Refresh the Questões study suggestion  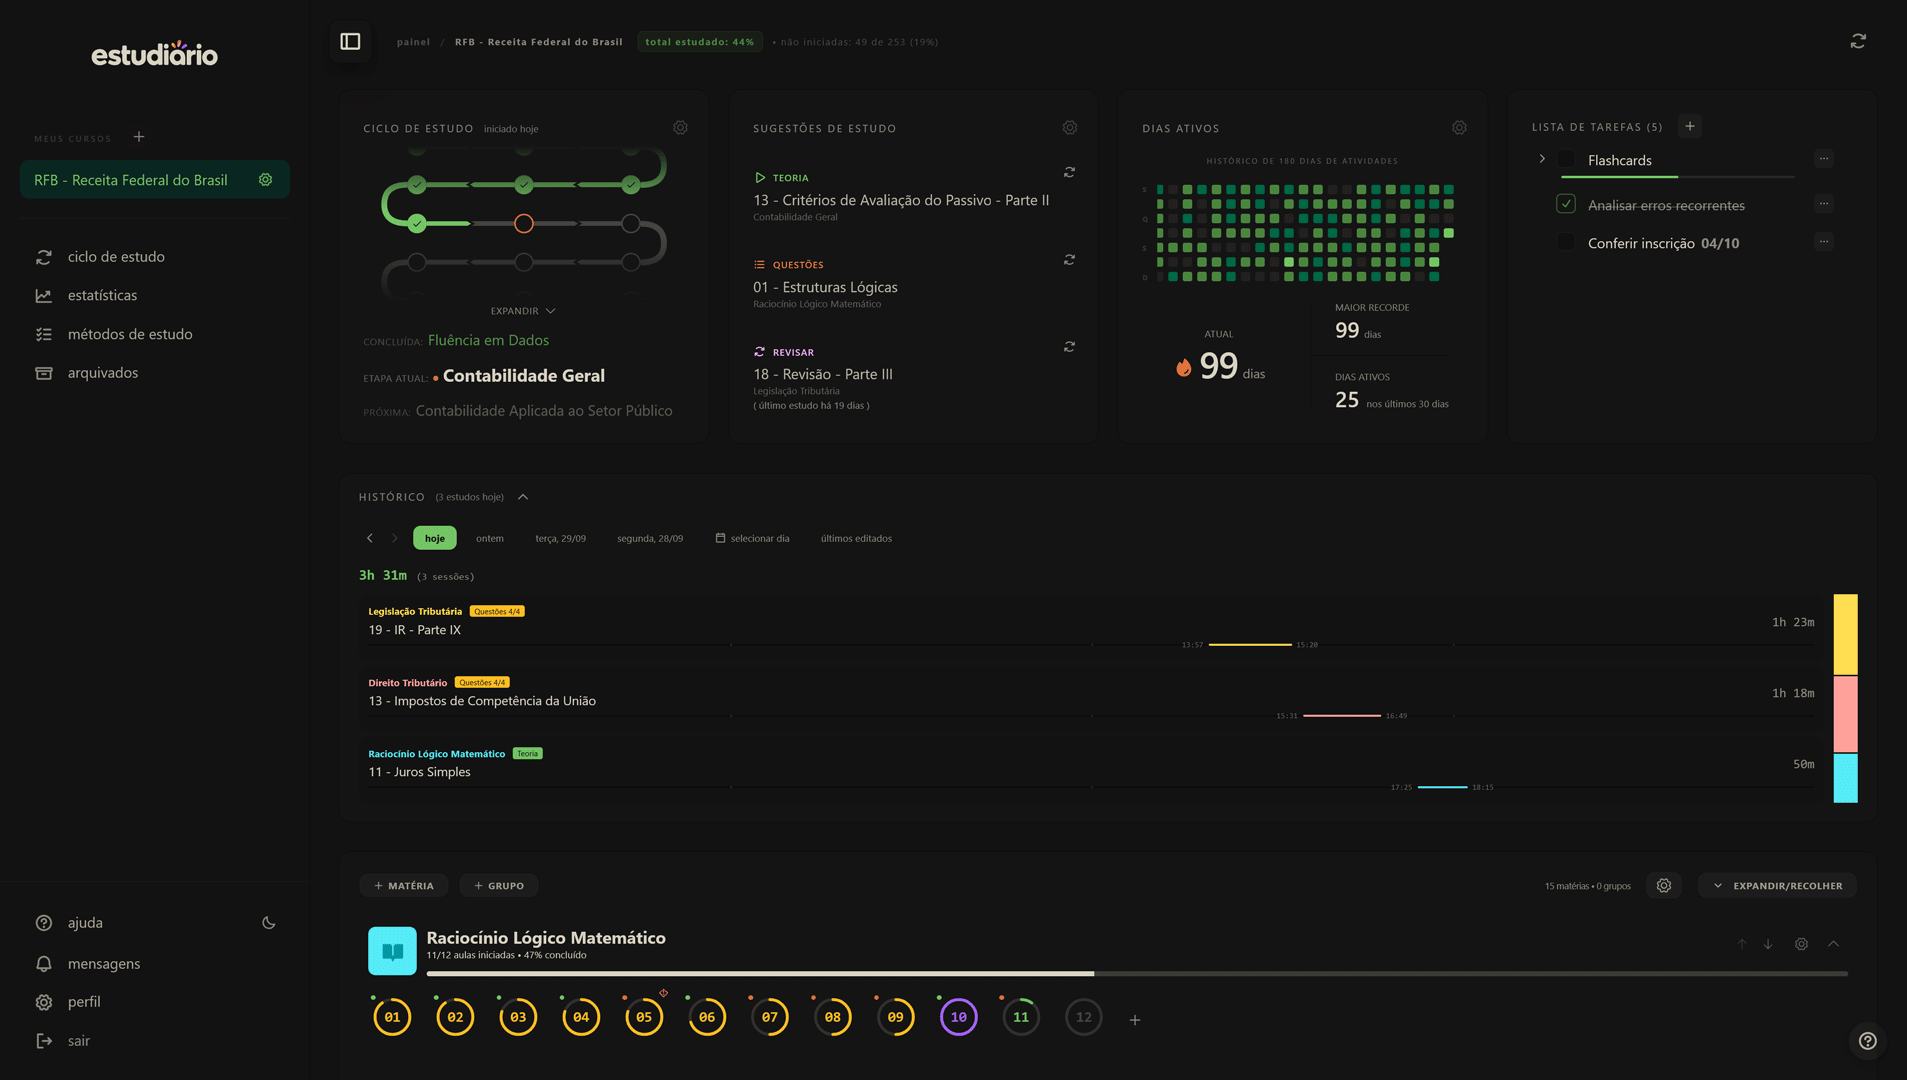pos(1069,259)
